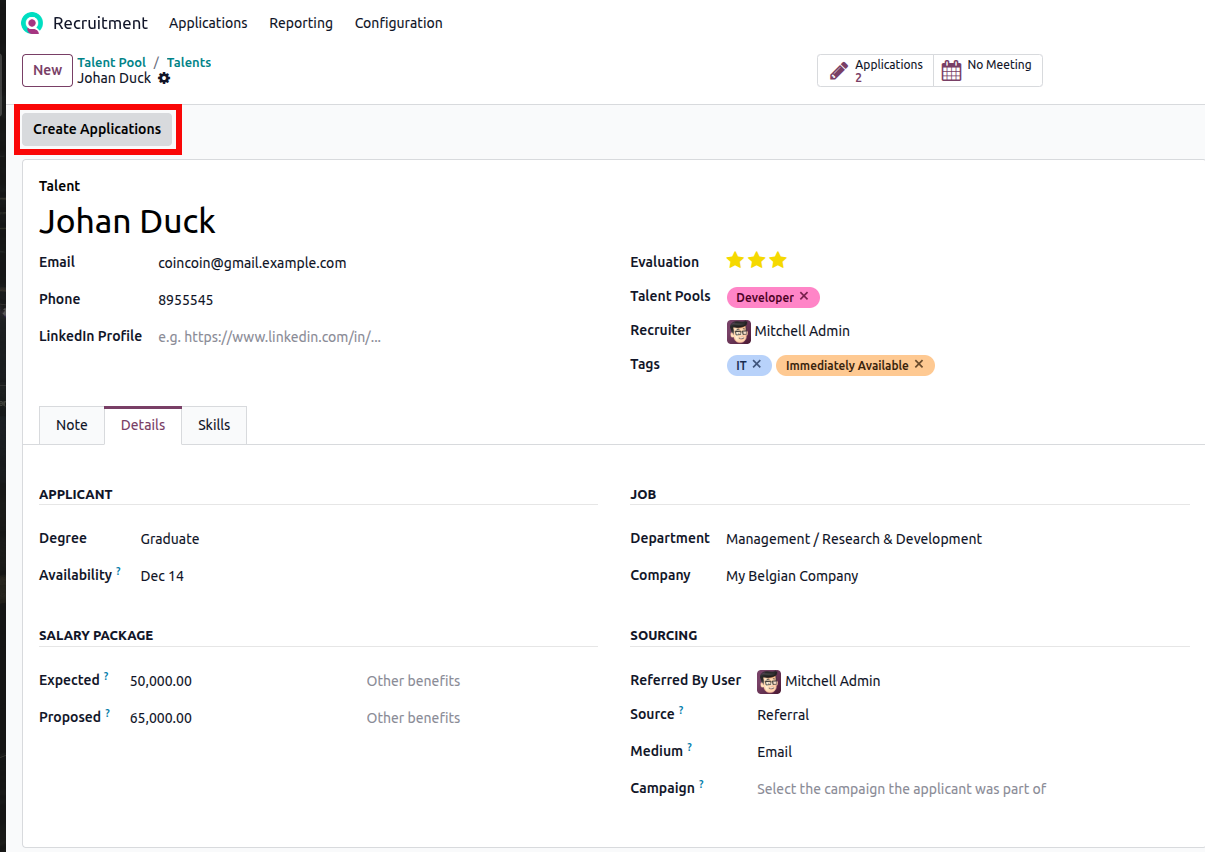Viewport: 1205px width, 852px height.
Task: Set evaluation to three stars
Action: point(778,261)
